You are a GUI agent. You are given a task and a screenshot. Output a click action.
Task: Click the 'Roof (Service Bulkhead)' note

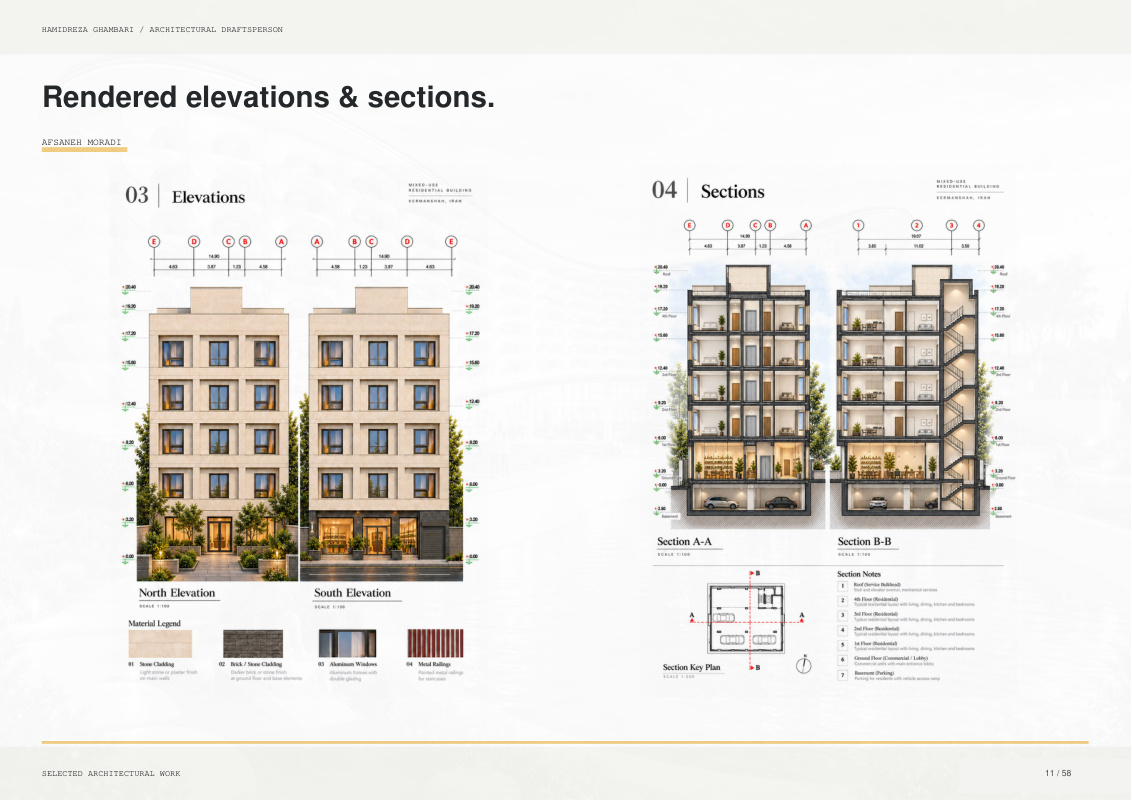pyautogui.click(x=877, y=584)
